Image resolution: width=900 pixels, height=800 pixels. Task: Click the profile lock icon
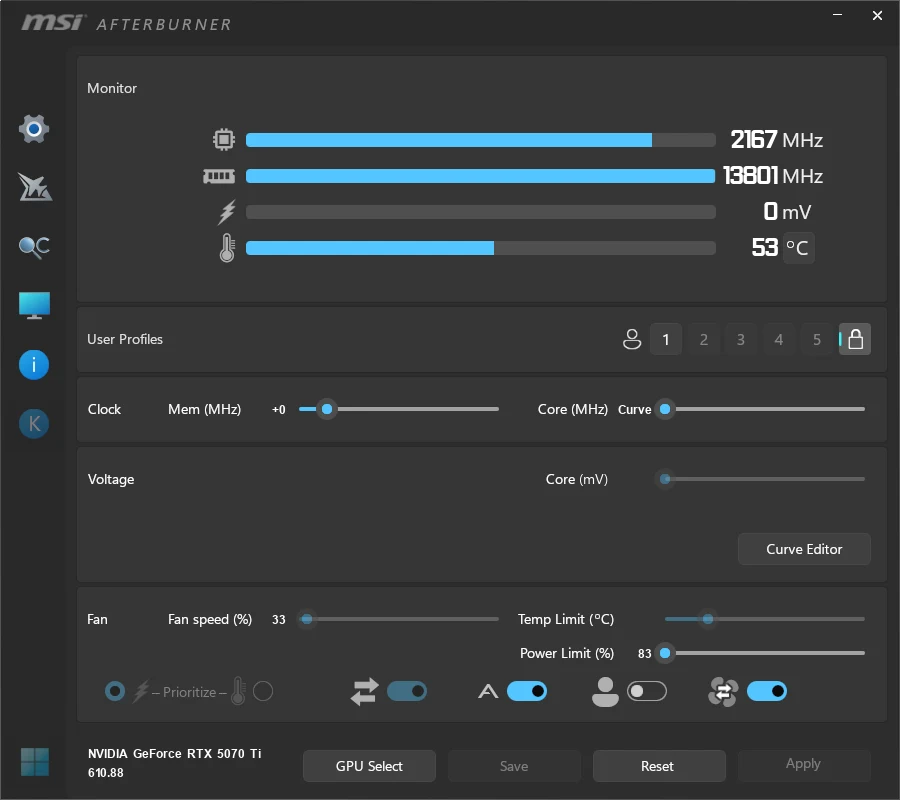click(x=855, y=339)
